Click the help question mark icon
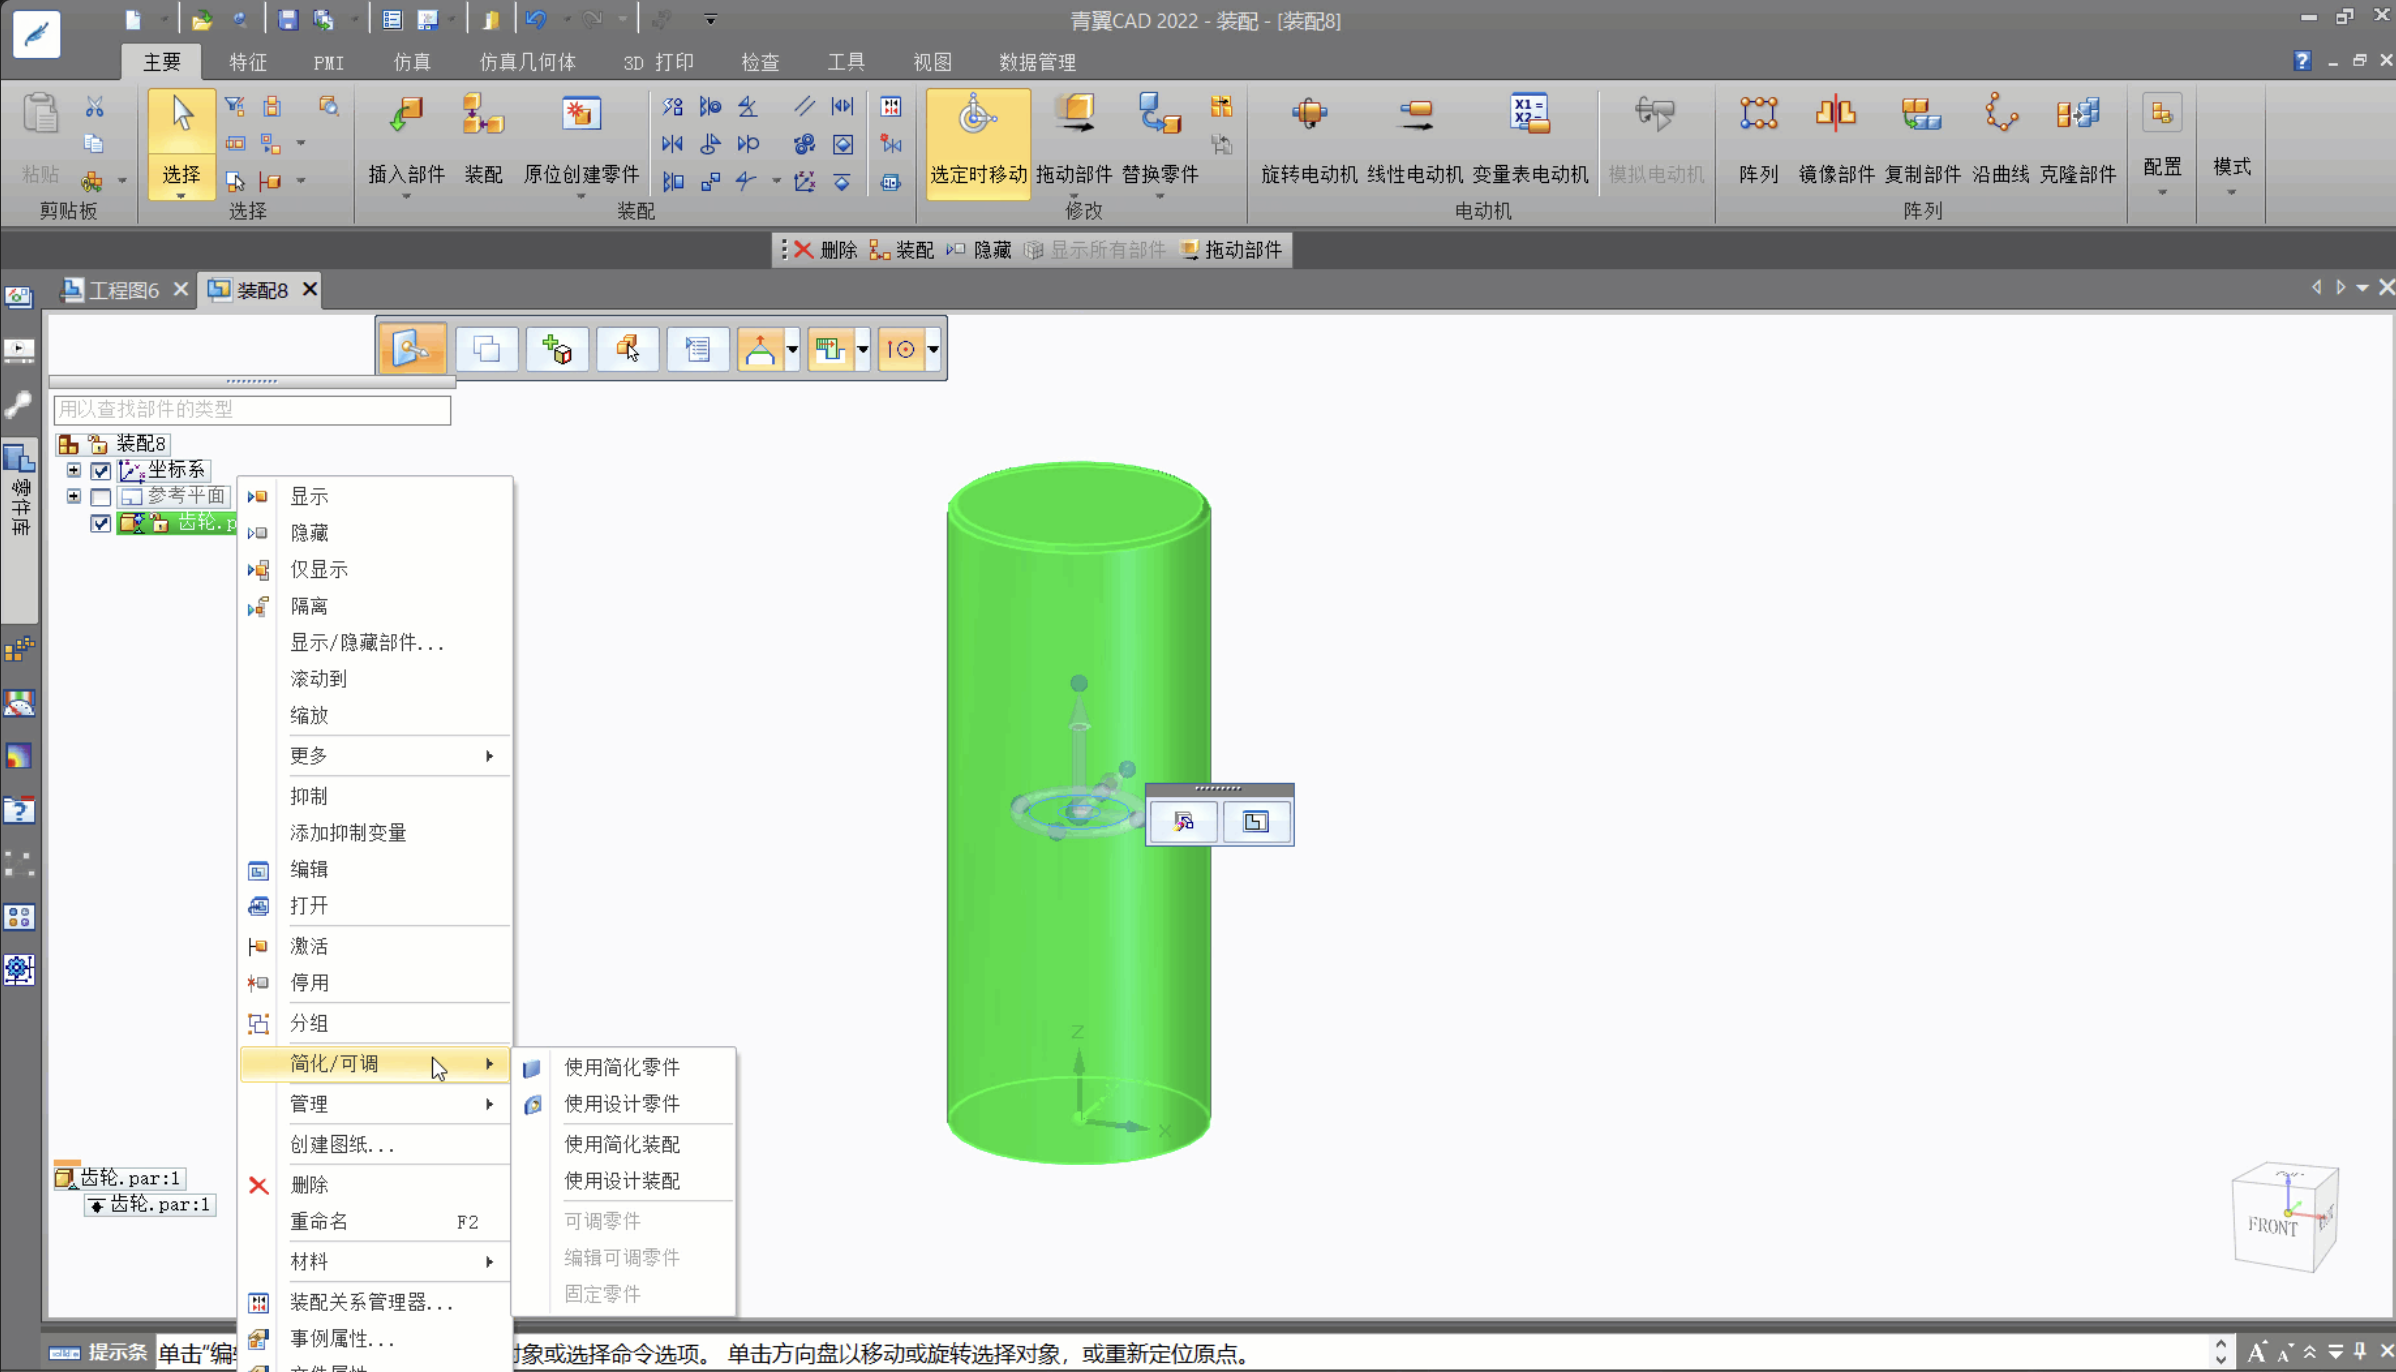2396x1372 pixels. 2302,61
